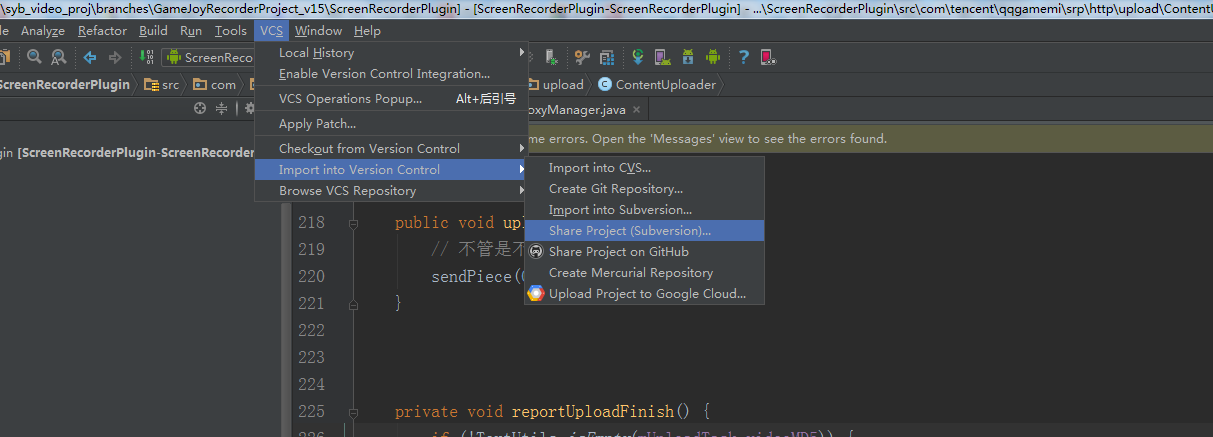Click the Find magnifier toolbar icon
Viewport: 1213px width, 437px height.
35,58
